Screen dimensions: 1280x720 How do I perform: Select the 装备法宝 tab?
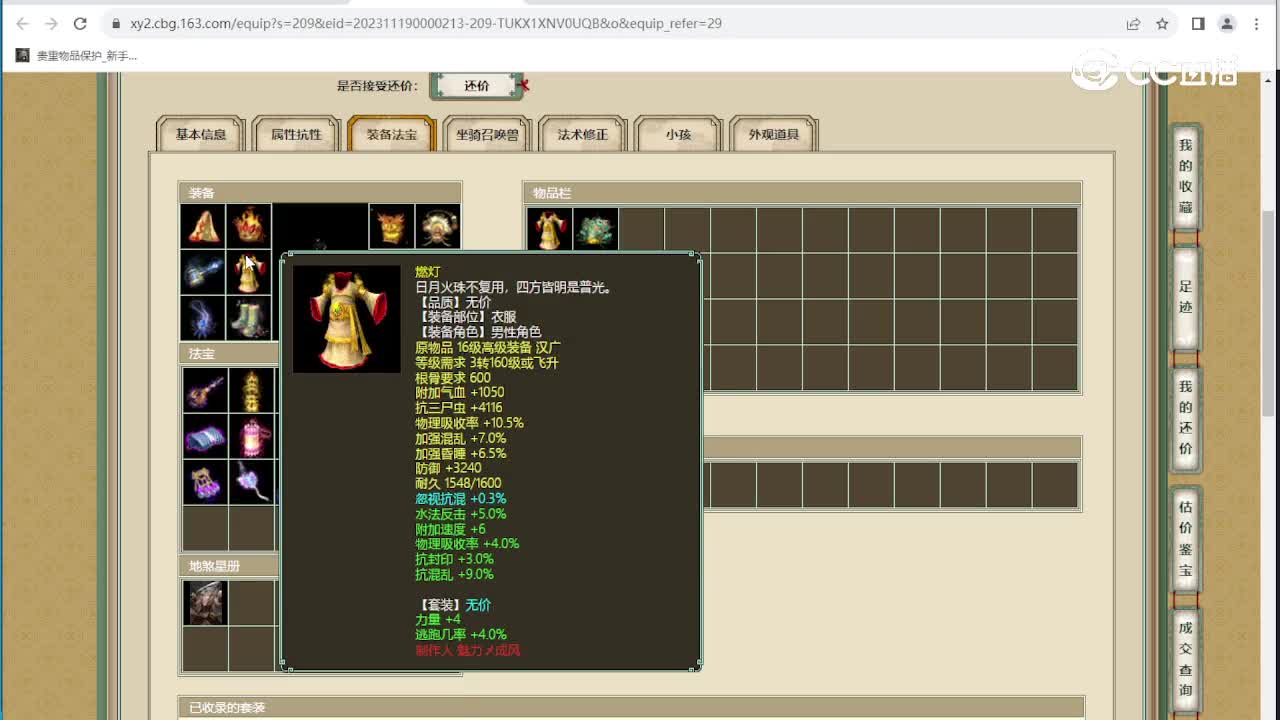pos(392,134)
